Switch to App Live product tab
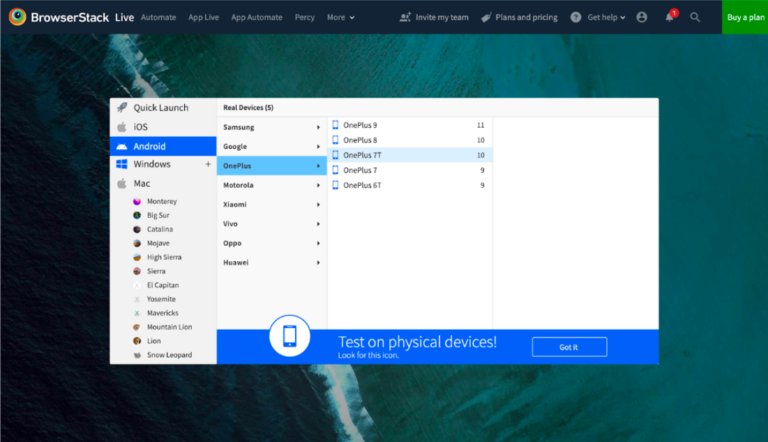 click(x=203, y=17)
